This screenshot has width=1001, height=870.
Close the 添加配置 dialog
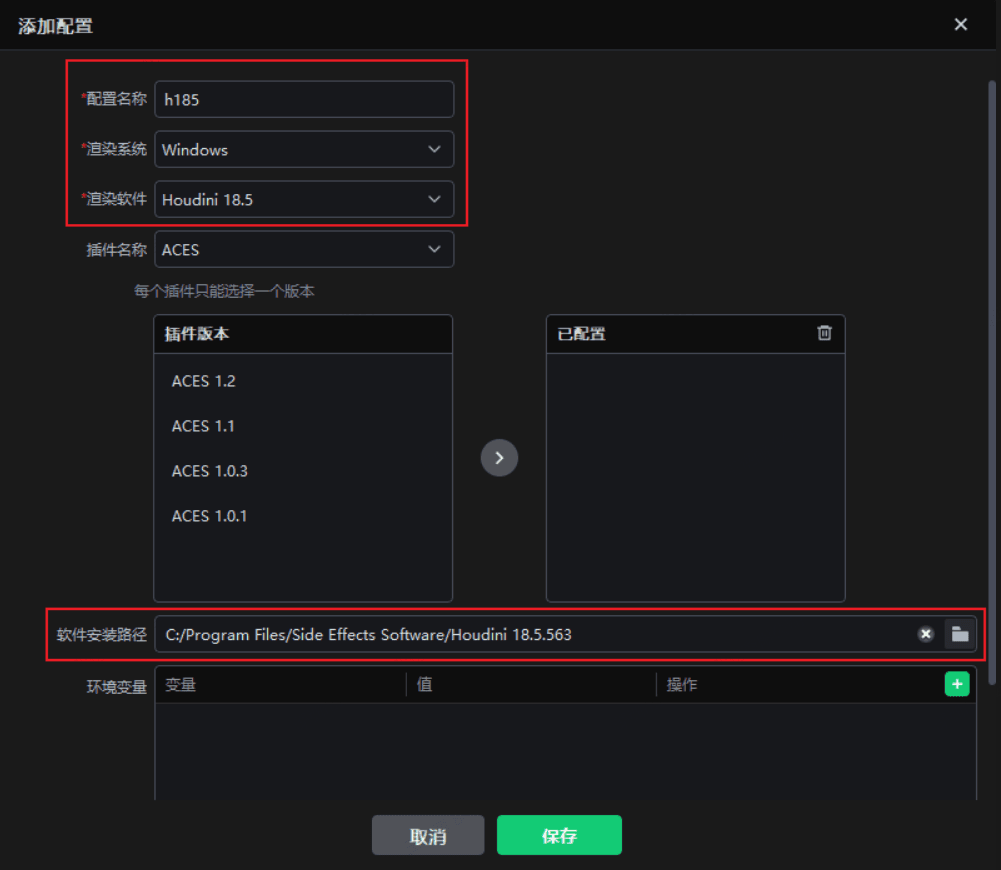pyautogui.click(x=961, y=25)
